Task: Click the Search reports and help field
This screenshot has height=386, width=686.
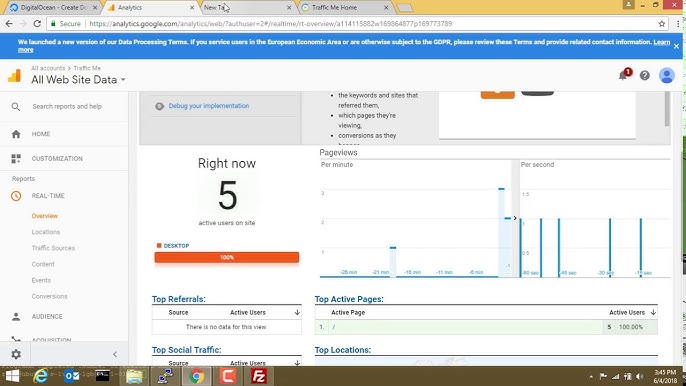Action: pos(67,106)
